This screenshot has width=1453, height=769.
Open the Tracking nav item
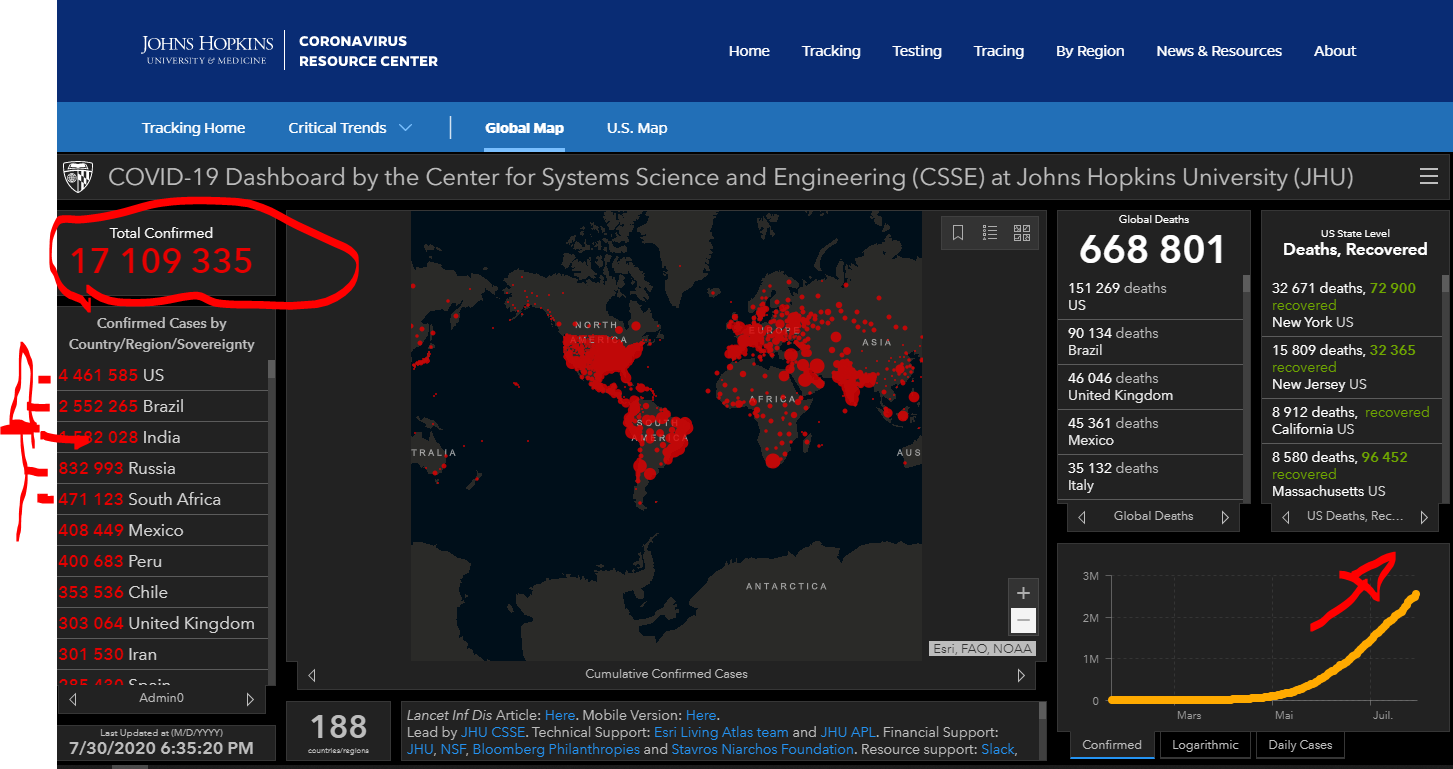(x=831, y=51)
